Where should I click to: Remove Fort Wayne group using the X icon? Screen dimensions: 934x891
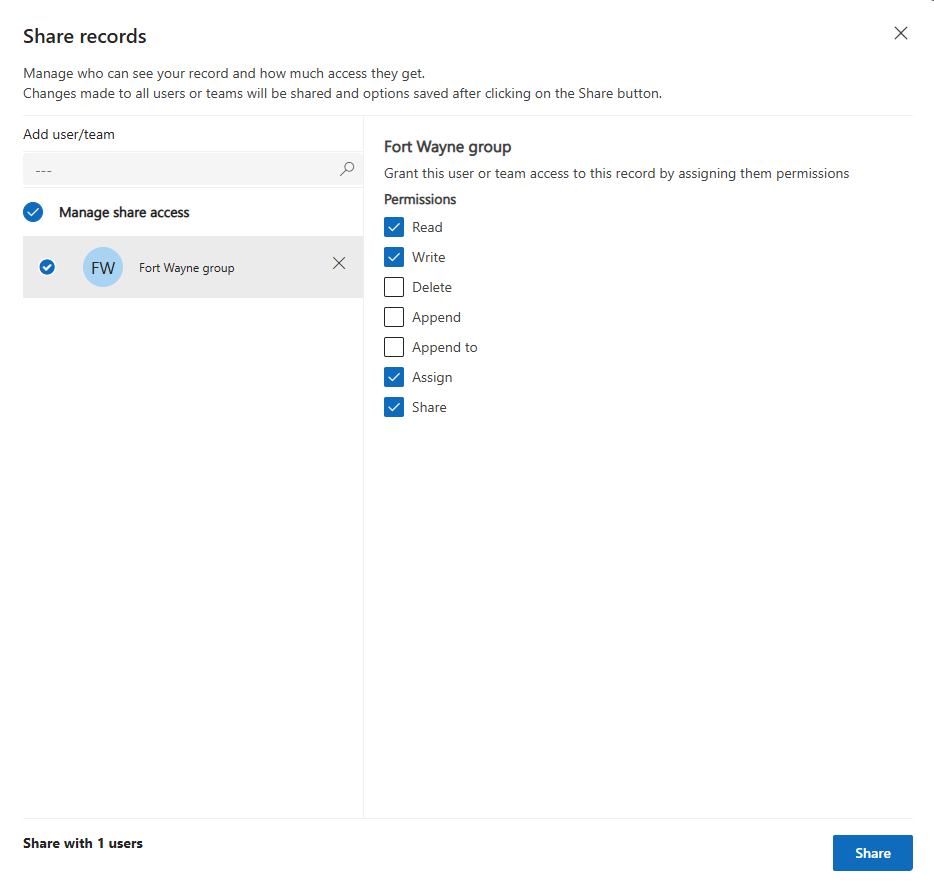(339, 263)
